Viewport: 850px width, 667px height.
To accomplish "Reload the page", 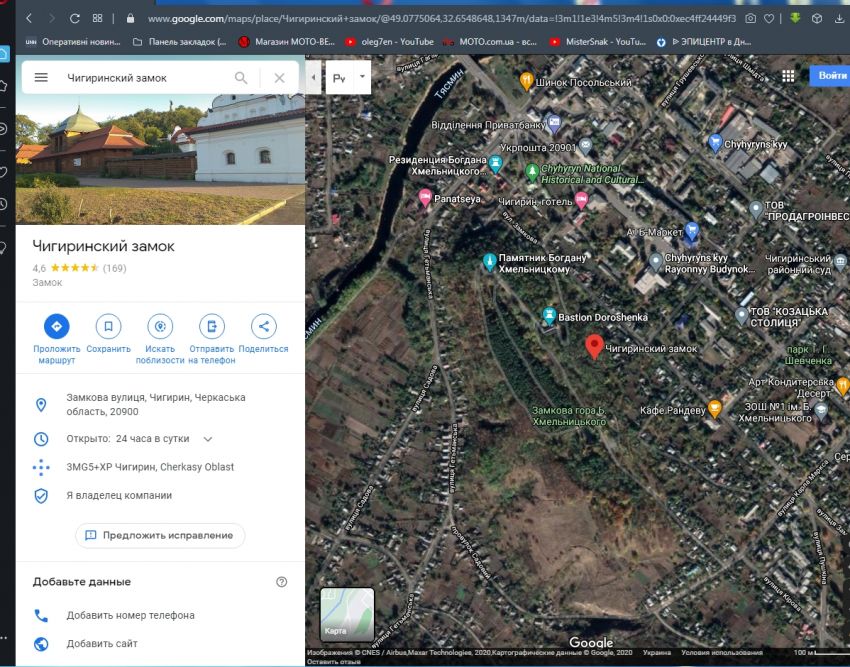I will click(x=75, y=18).
